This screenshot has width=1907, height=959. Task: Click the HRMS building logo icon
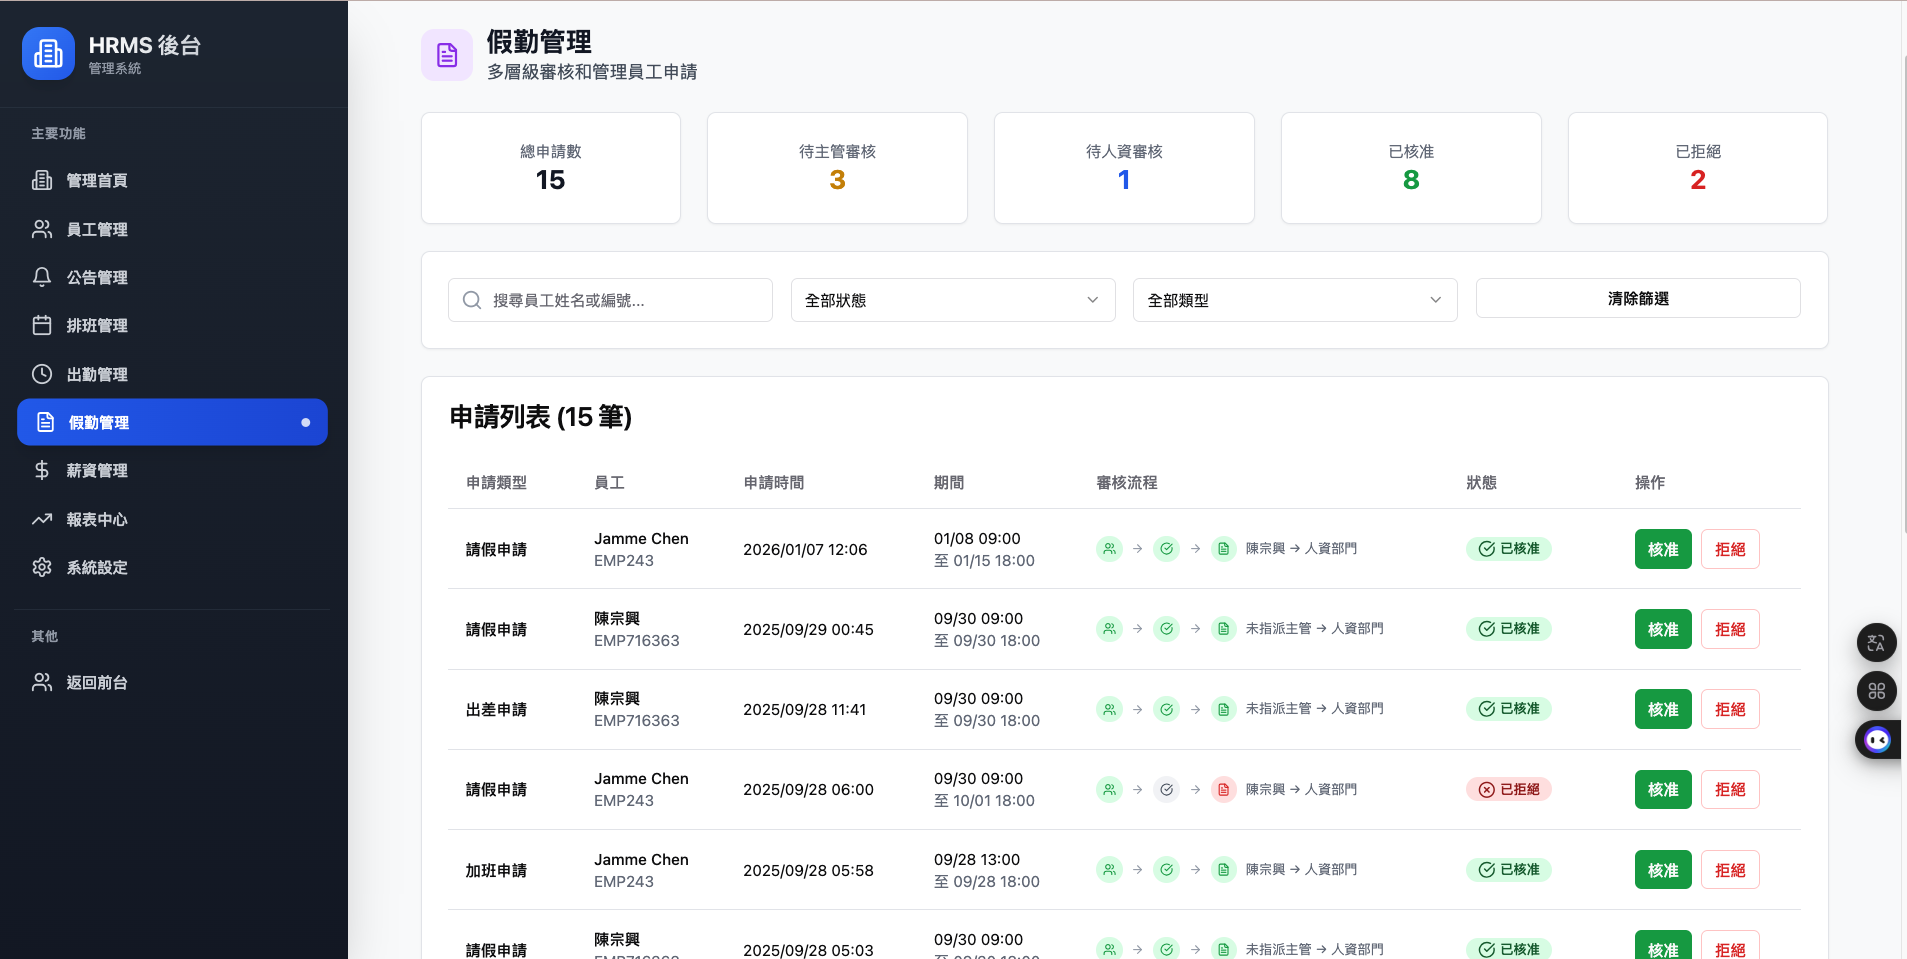(48, 53)
